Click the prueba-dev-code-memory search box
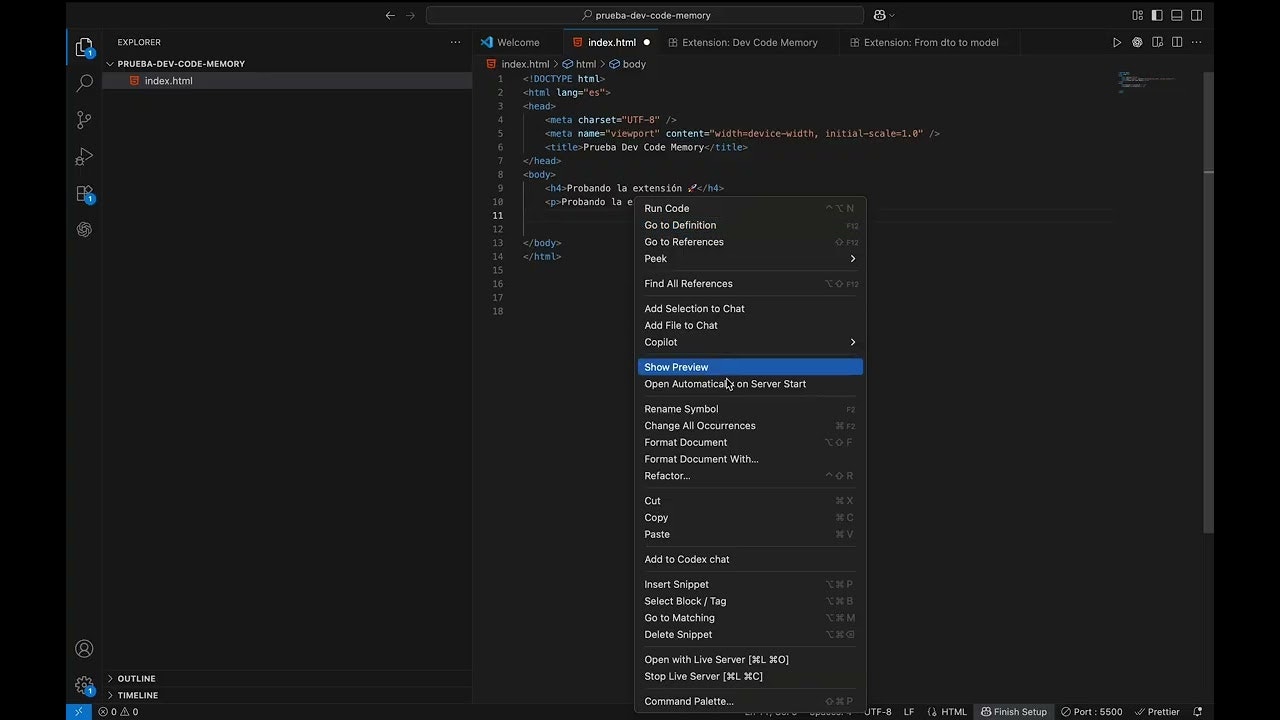Viewport: 1280px width, 720px height. click(645, 15)
